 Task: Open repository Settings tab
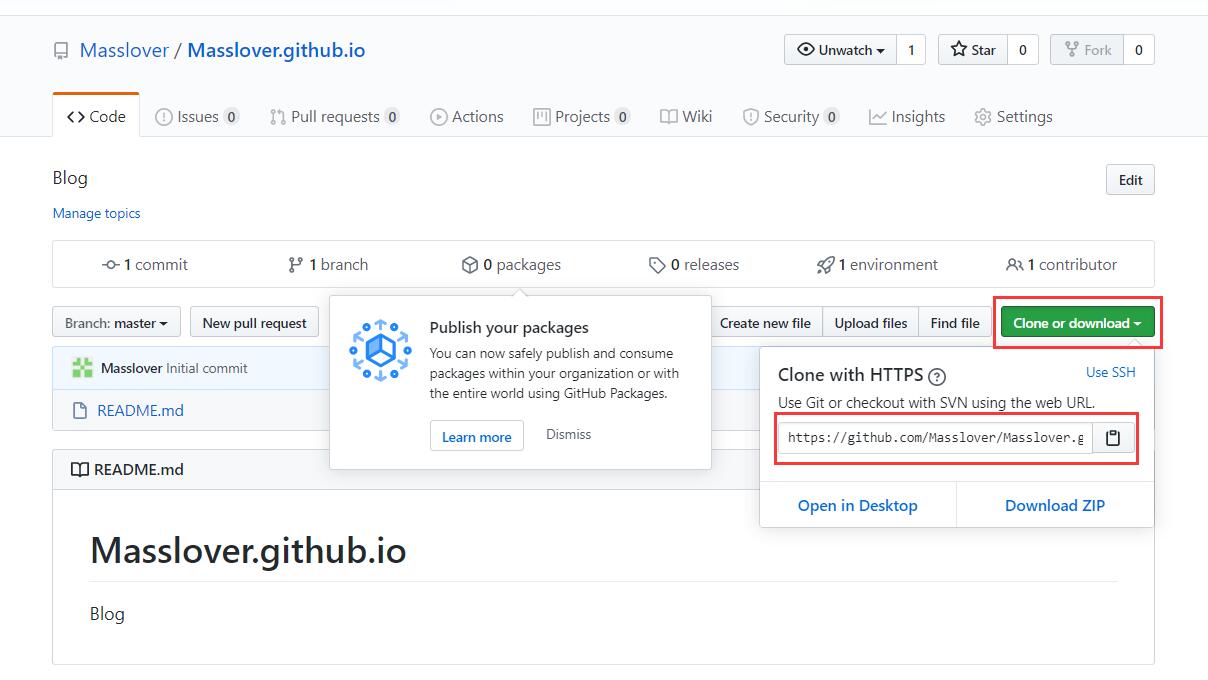pos(1013,116)
